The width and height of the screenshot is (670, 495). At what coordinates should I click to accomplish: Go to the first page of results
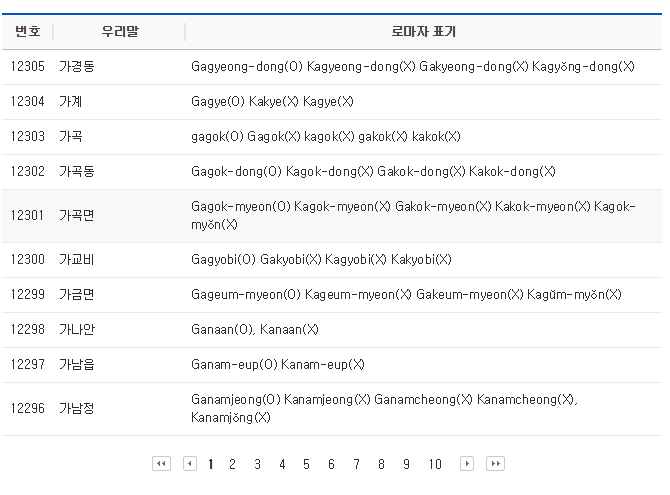161,464
